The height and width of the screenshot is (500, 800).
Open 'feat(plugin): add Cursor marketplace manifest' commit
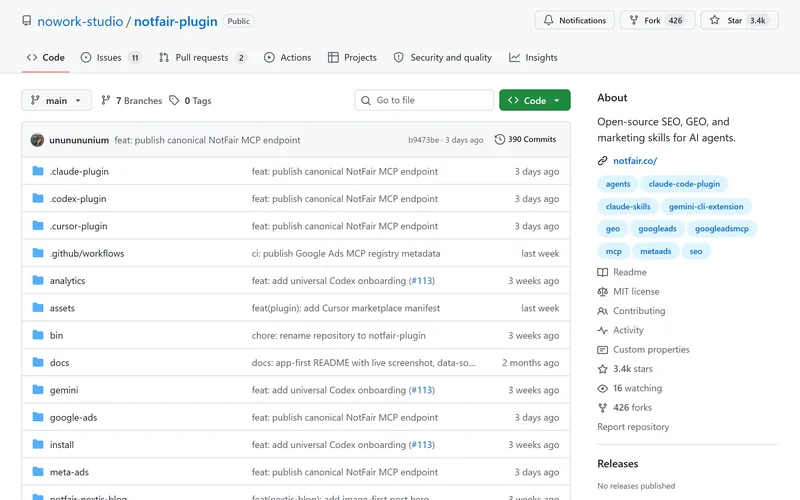coord(345,308)
